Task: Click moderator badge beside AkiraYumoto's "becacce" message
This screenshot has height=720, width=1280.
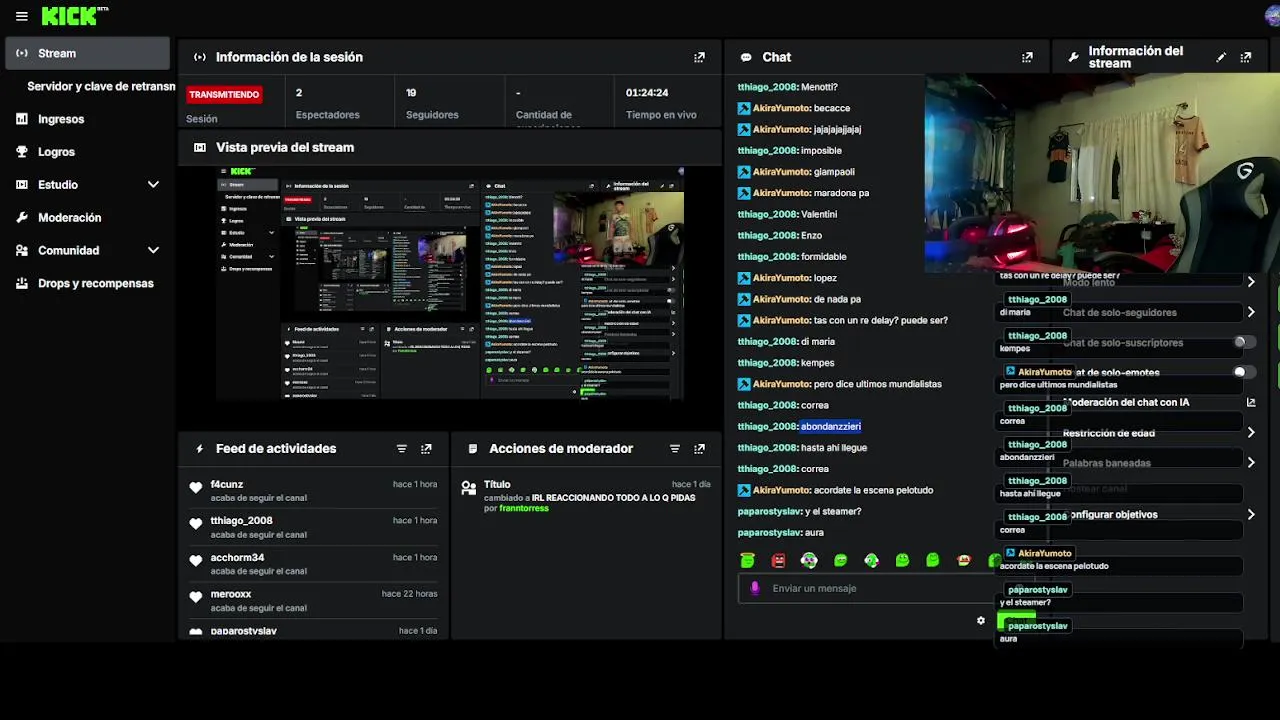Action: point(744,108)
